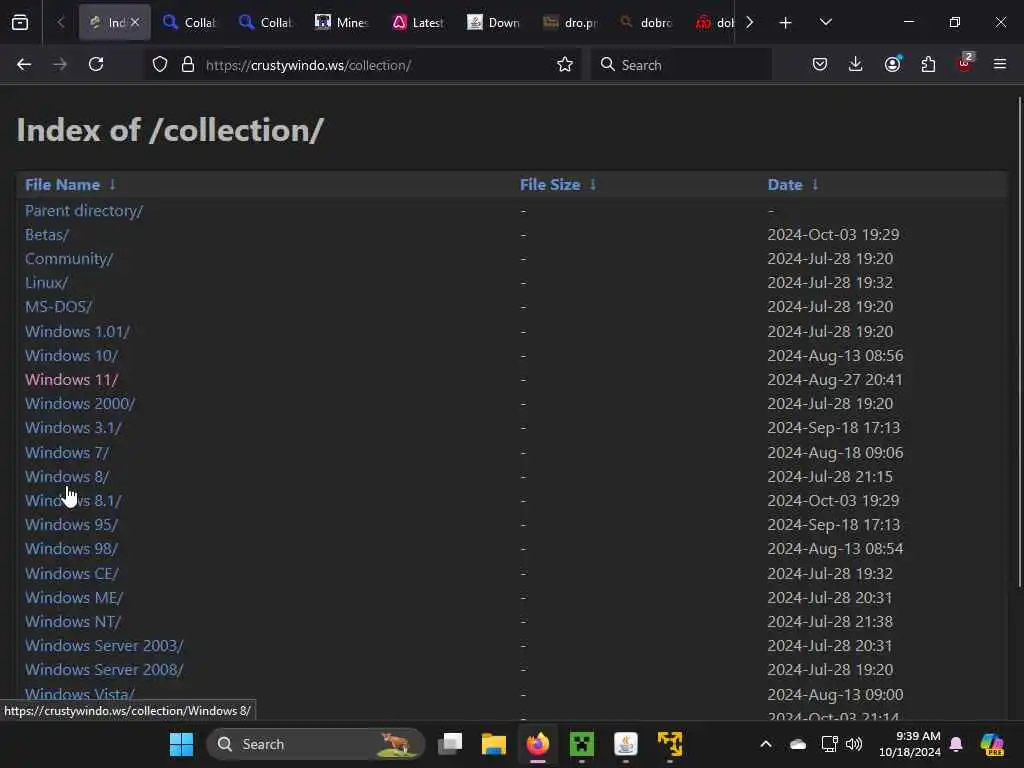Screen dimensions: 1024x768
Task: Open the Extensions puzzle icon
Action: [x=928, y=65]
